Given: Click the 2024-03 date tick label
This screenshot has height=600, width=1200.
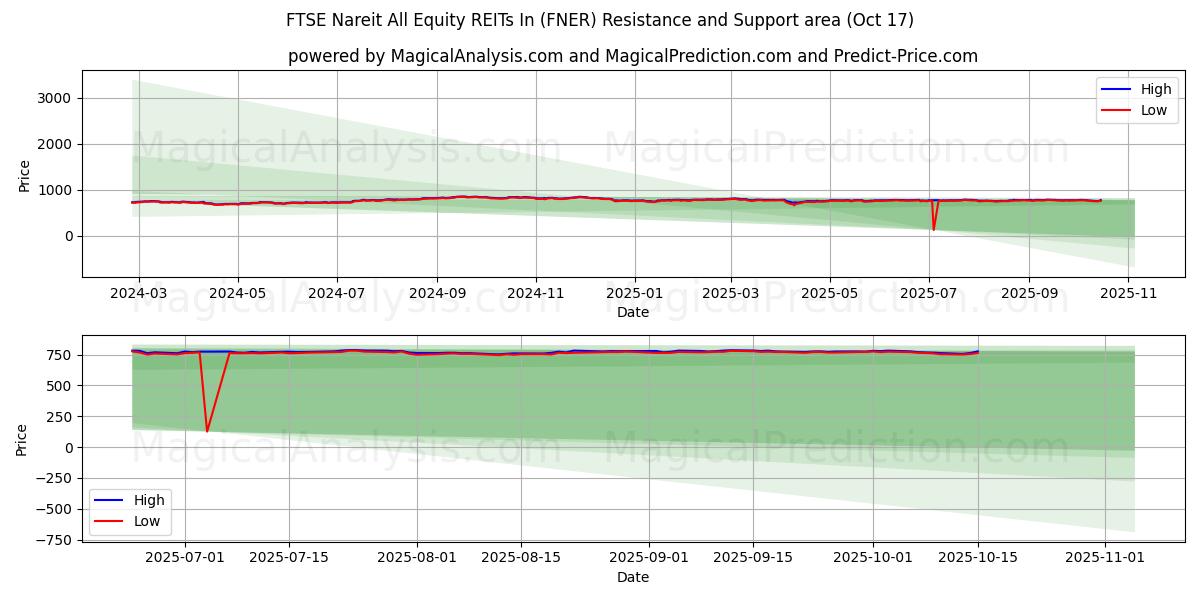Looking at the screenshot, I should (138, 294).
